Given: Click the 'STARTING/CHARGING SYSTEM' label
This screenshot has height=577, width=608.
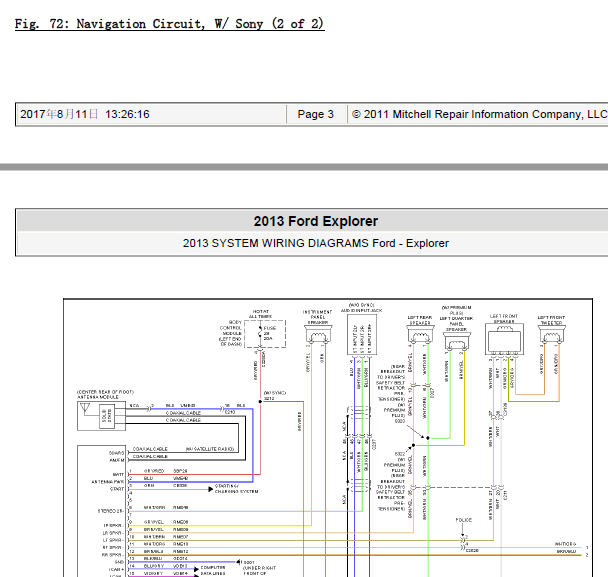Looking at the screenshot, I should [237, 489].
